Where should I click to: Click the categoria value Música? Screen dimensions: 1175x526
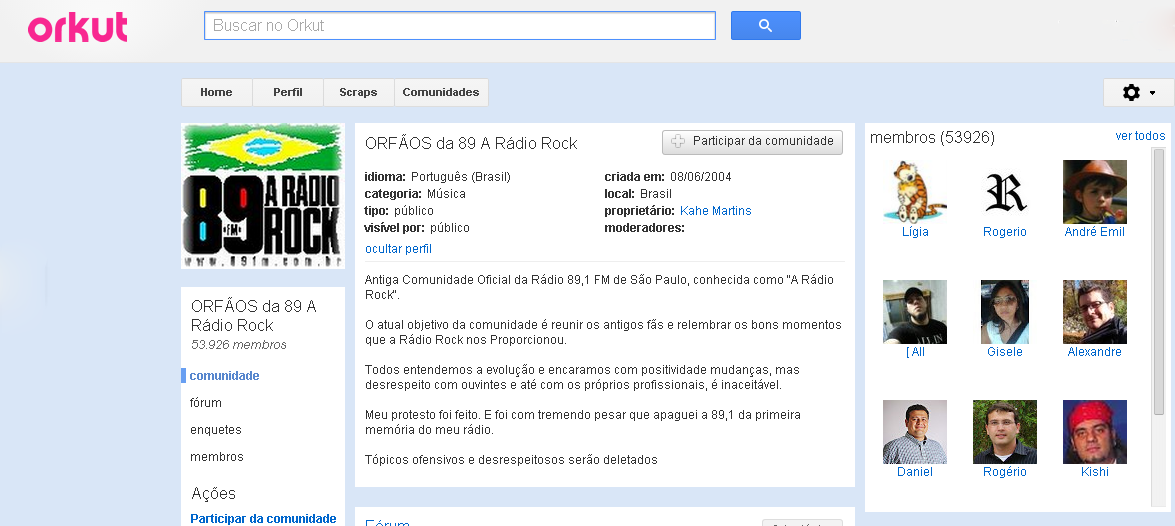click(446, 193)
